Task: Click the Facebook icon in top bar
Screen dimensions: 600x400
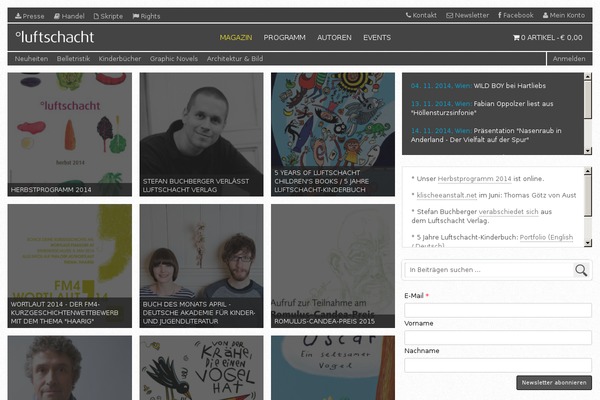Action: click(499, 15)
